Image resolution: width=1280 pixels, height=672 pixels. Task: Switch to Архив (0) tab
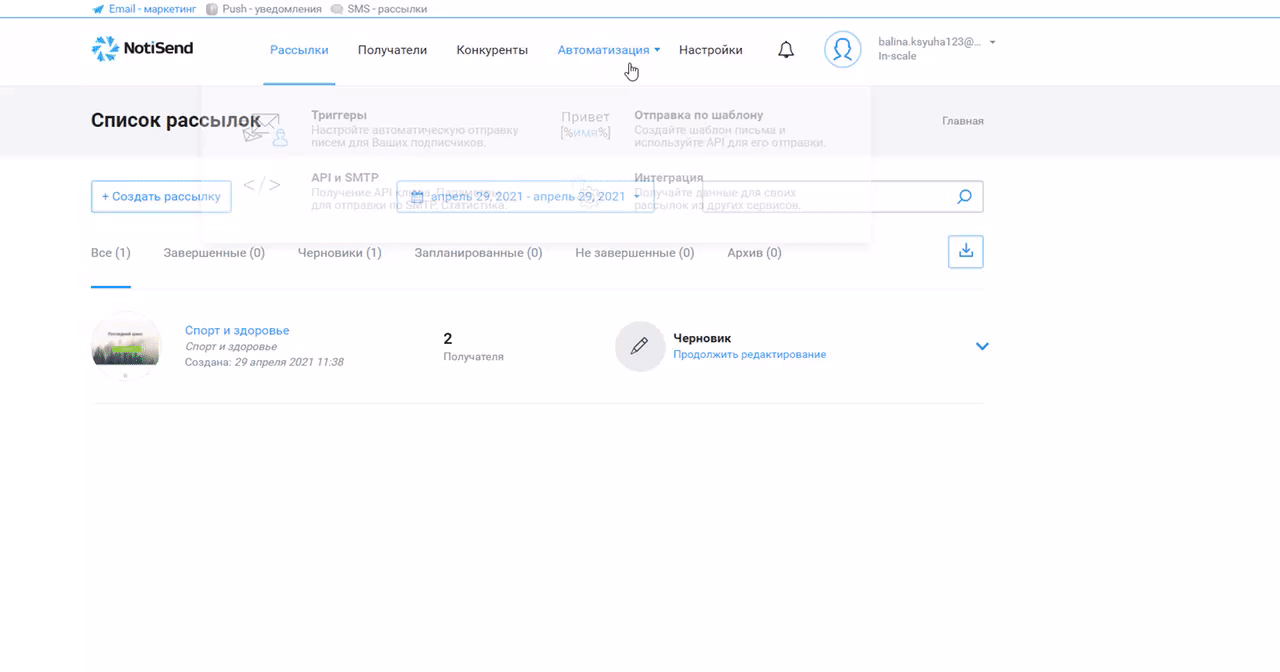(x=754, y=253)
